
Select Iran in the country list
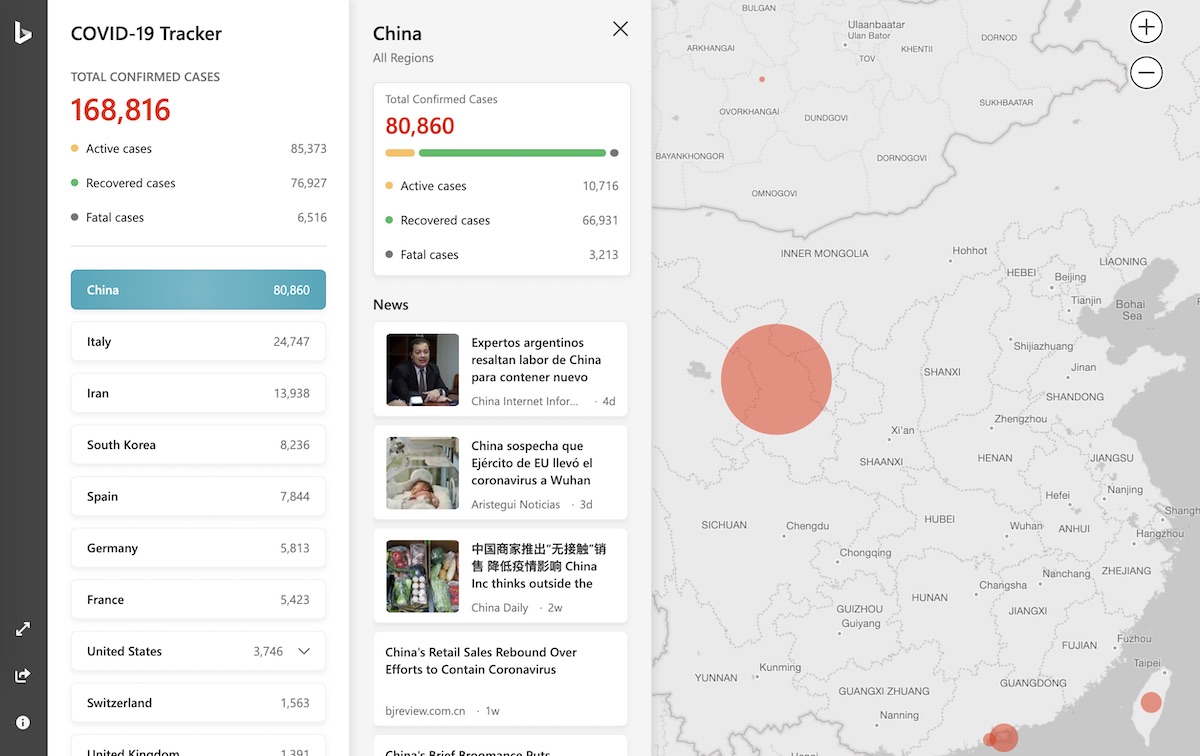click(198, 393)
